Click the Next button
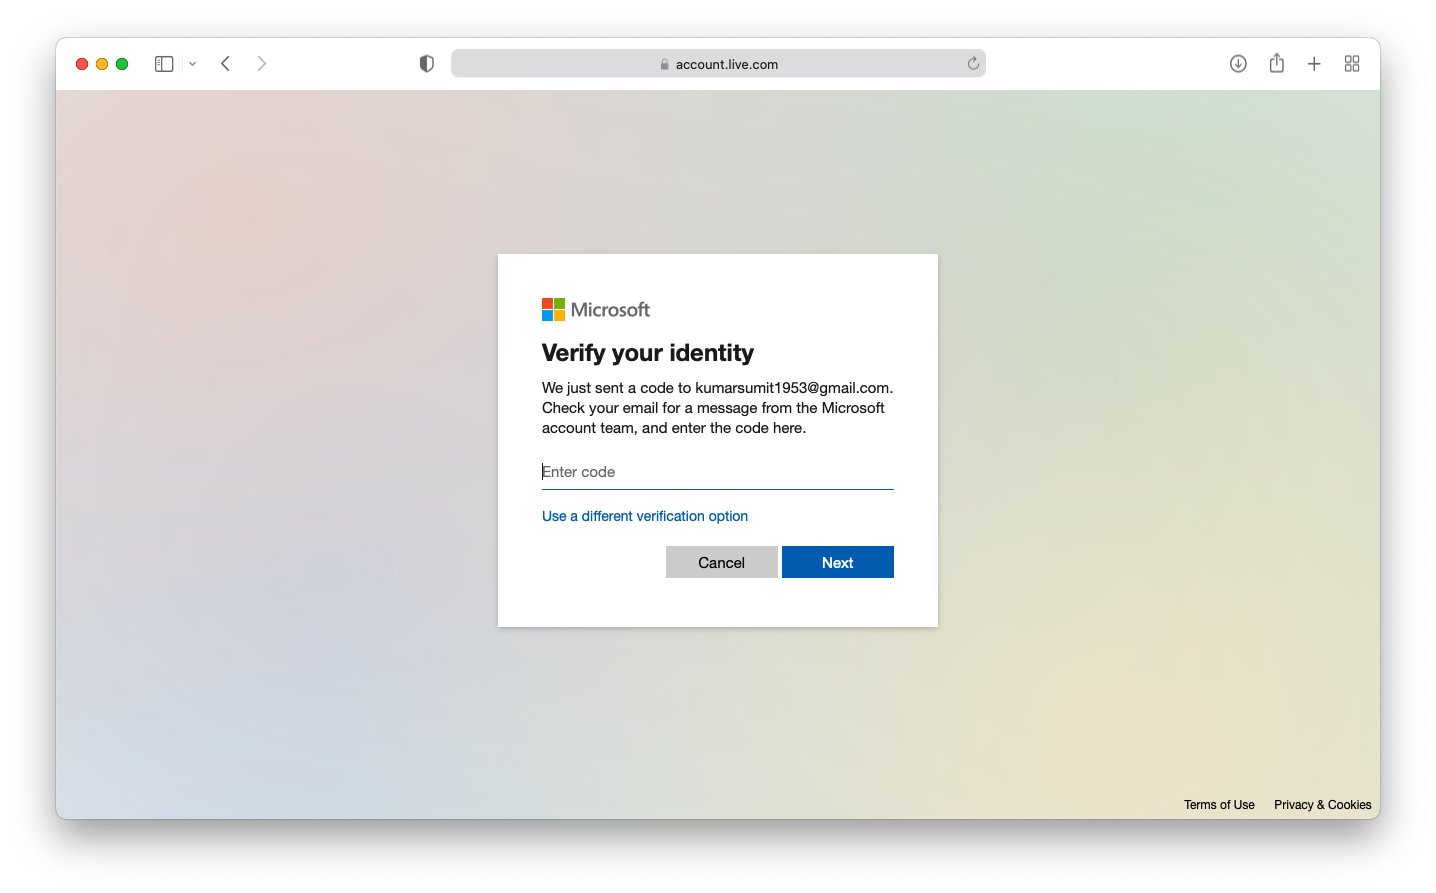The height and width of the screenshot is (893, 1436). pyautogui.click(x=837, y=562)
